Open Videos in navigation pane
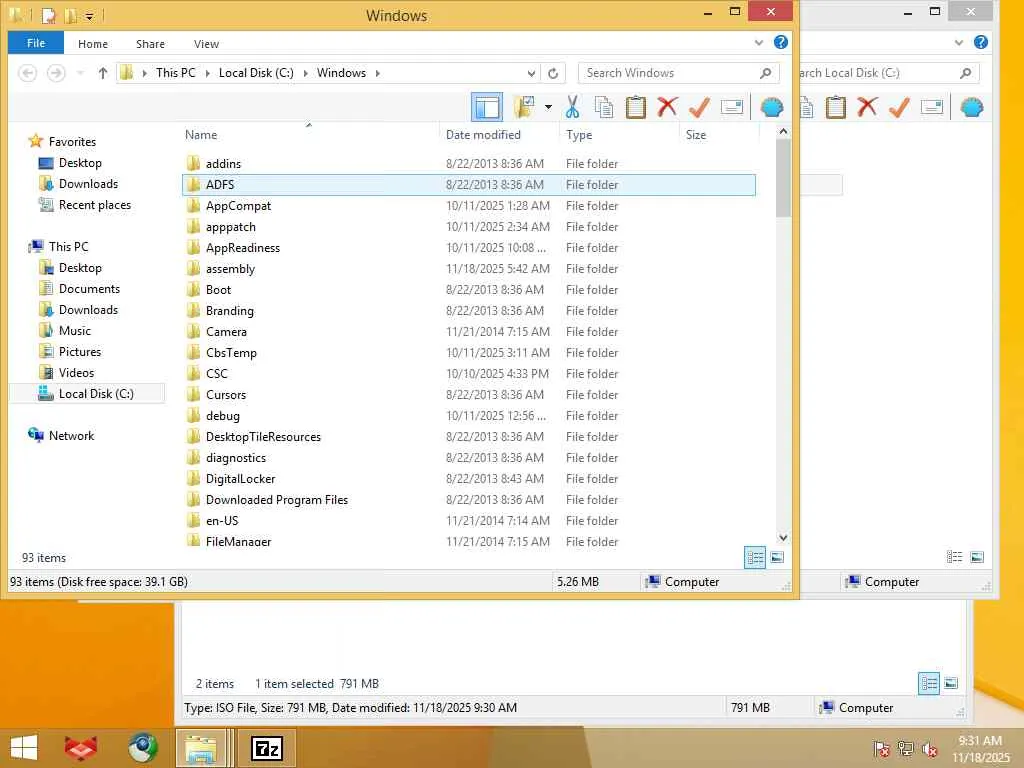This screenshot has height=768, width=1024. click(76, 372)
